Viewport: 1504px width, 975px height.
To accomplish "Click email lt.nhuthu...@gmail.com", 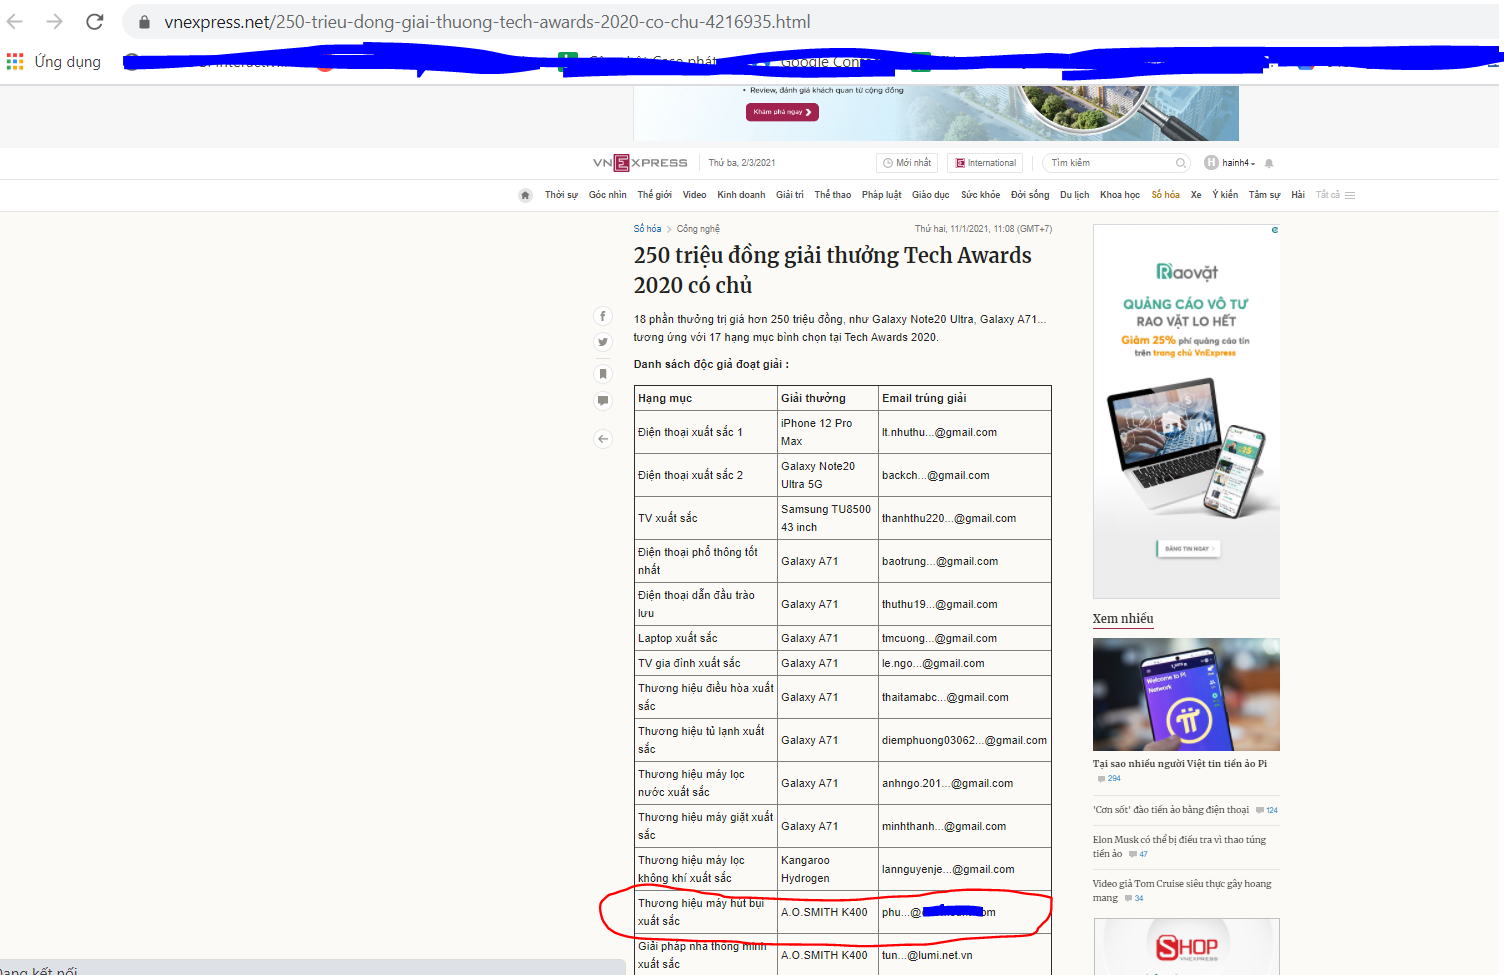I will [939, 433].
